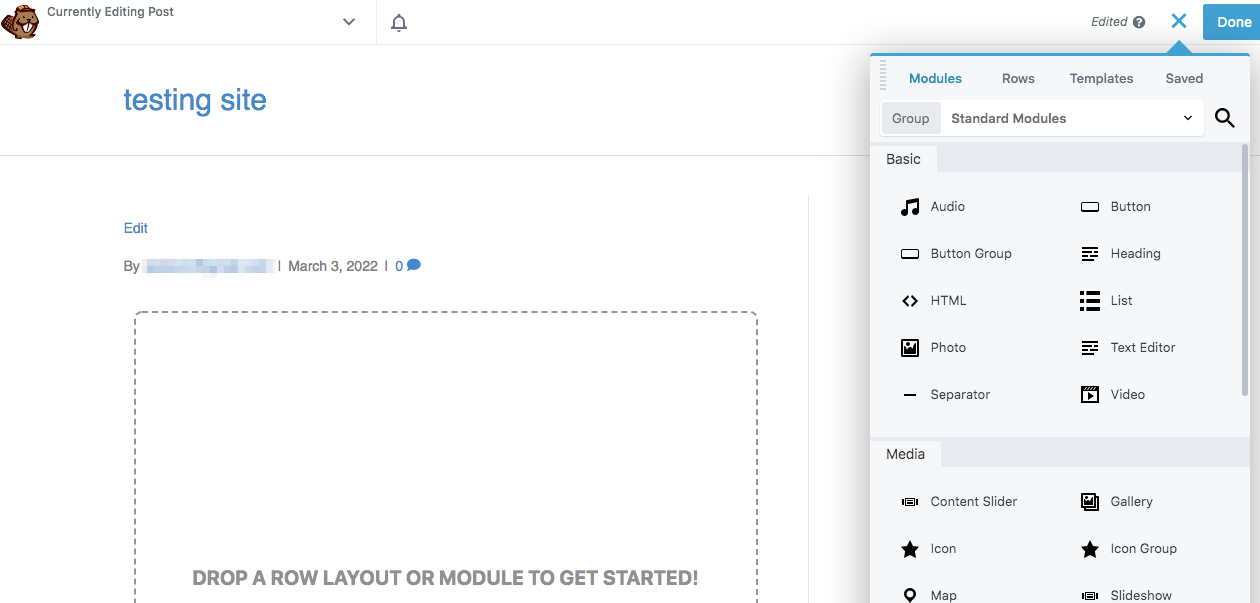The width and height of the screenshot is (1260, 603).
Task: Select the Gallery module icon
Action: point(1090,502)
